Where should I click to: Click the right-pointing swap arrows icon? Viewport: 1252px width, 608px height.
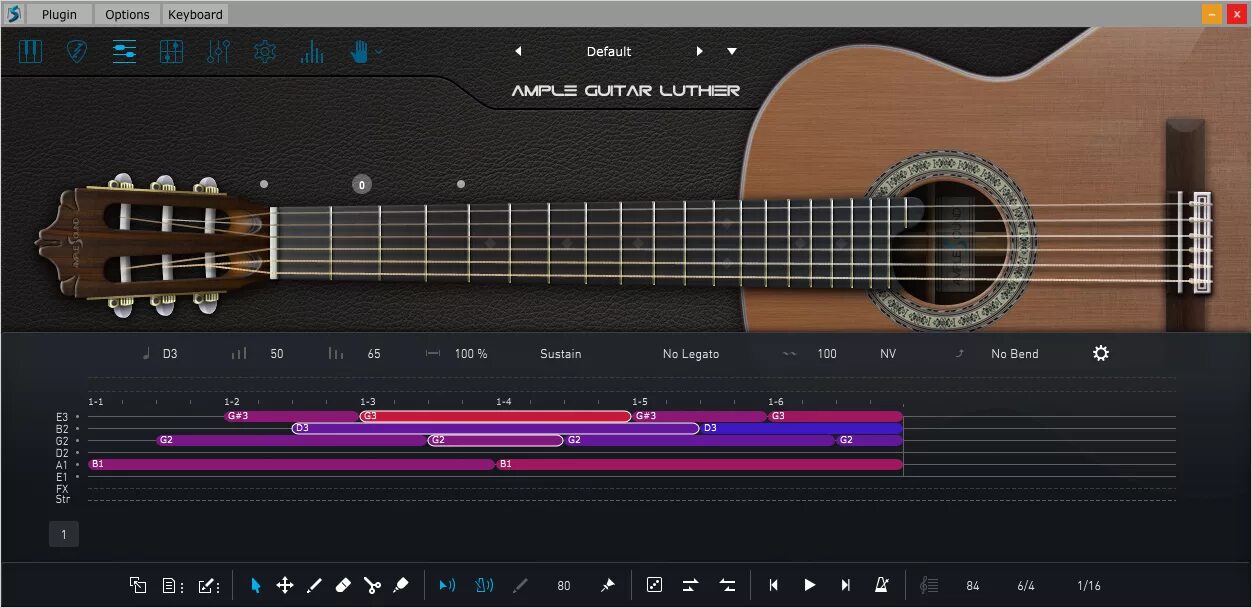[x=690, y=586]
